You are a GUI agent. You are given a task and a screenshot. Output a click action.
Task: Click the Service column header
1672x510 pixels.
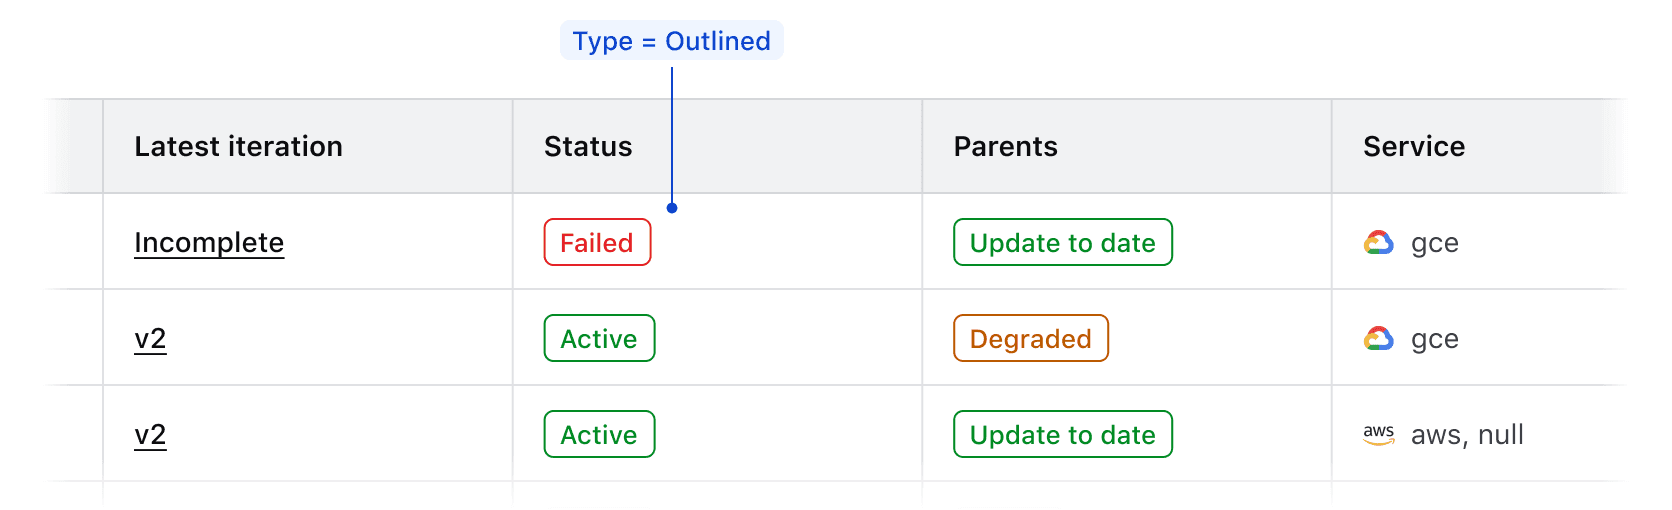point(1413,147)
